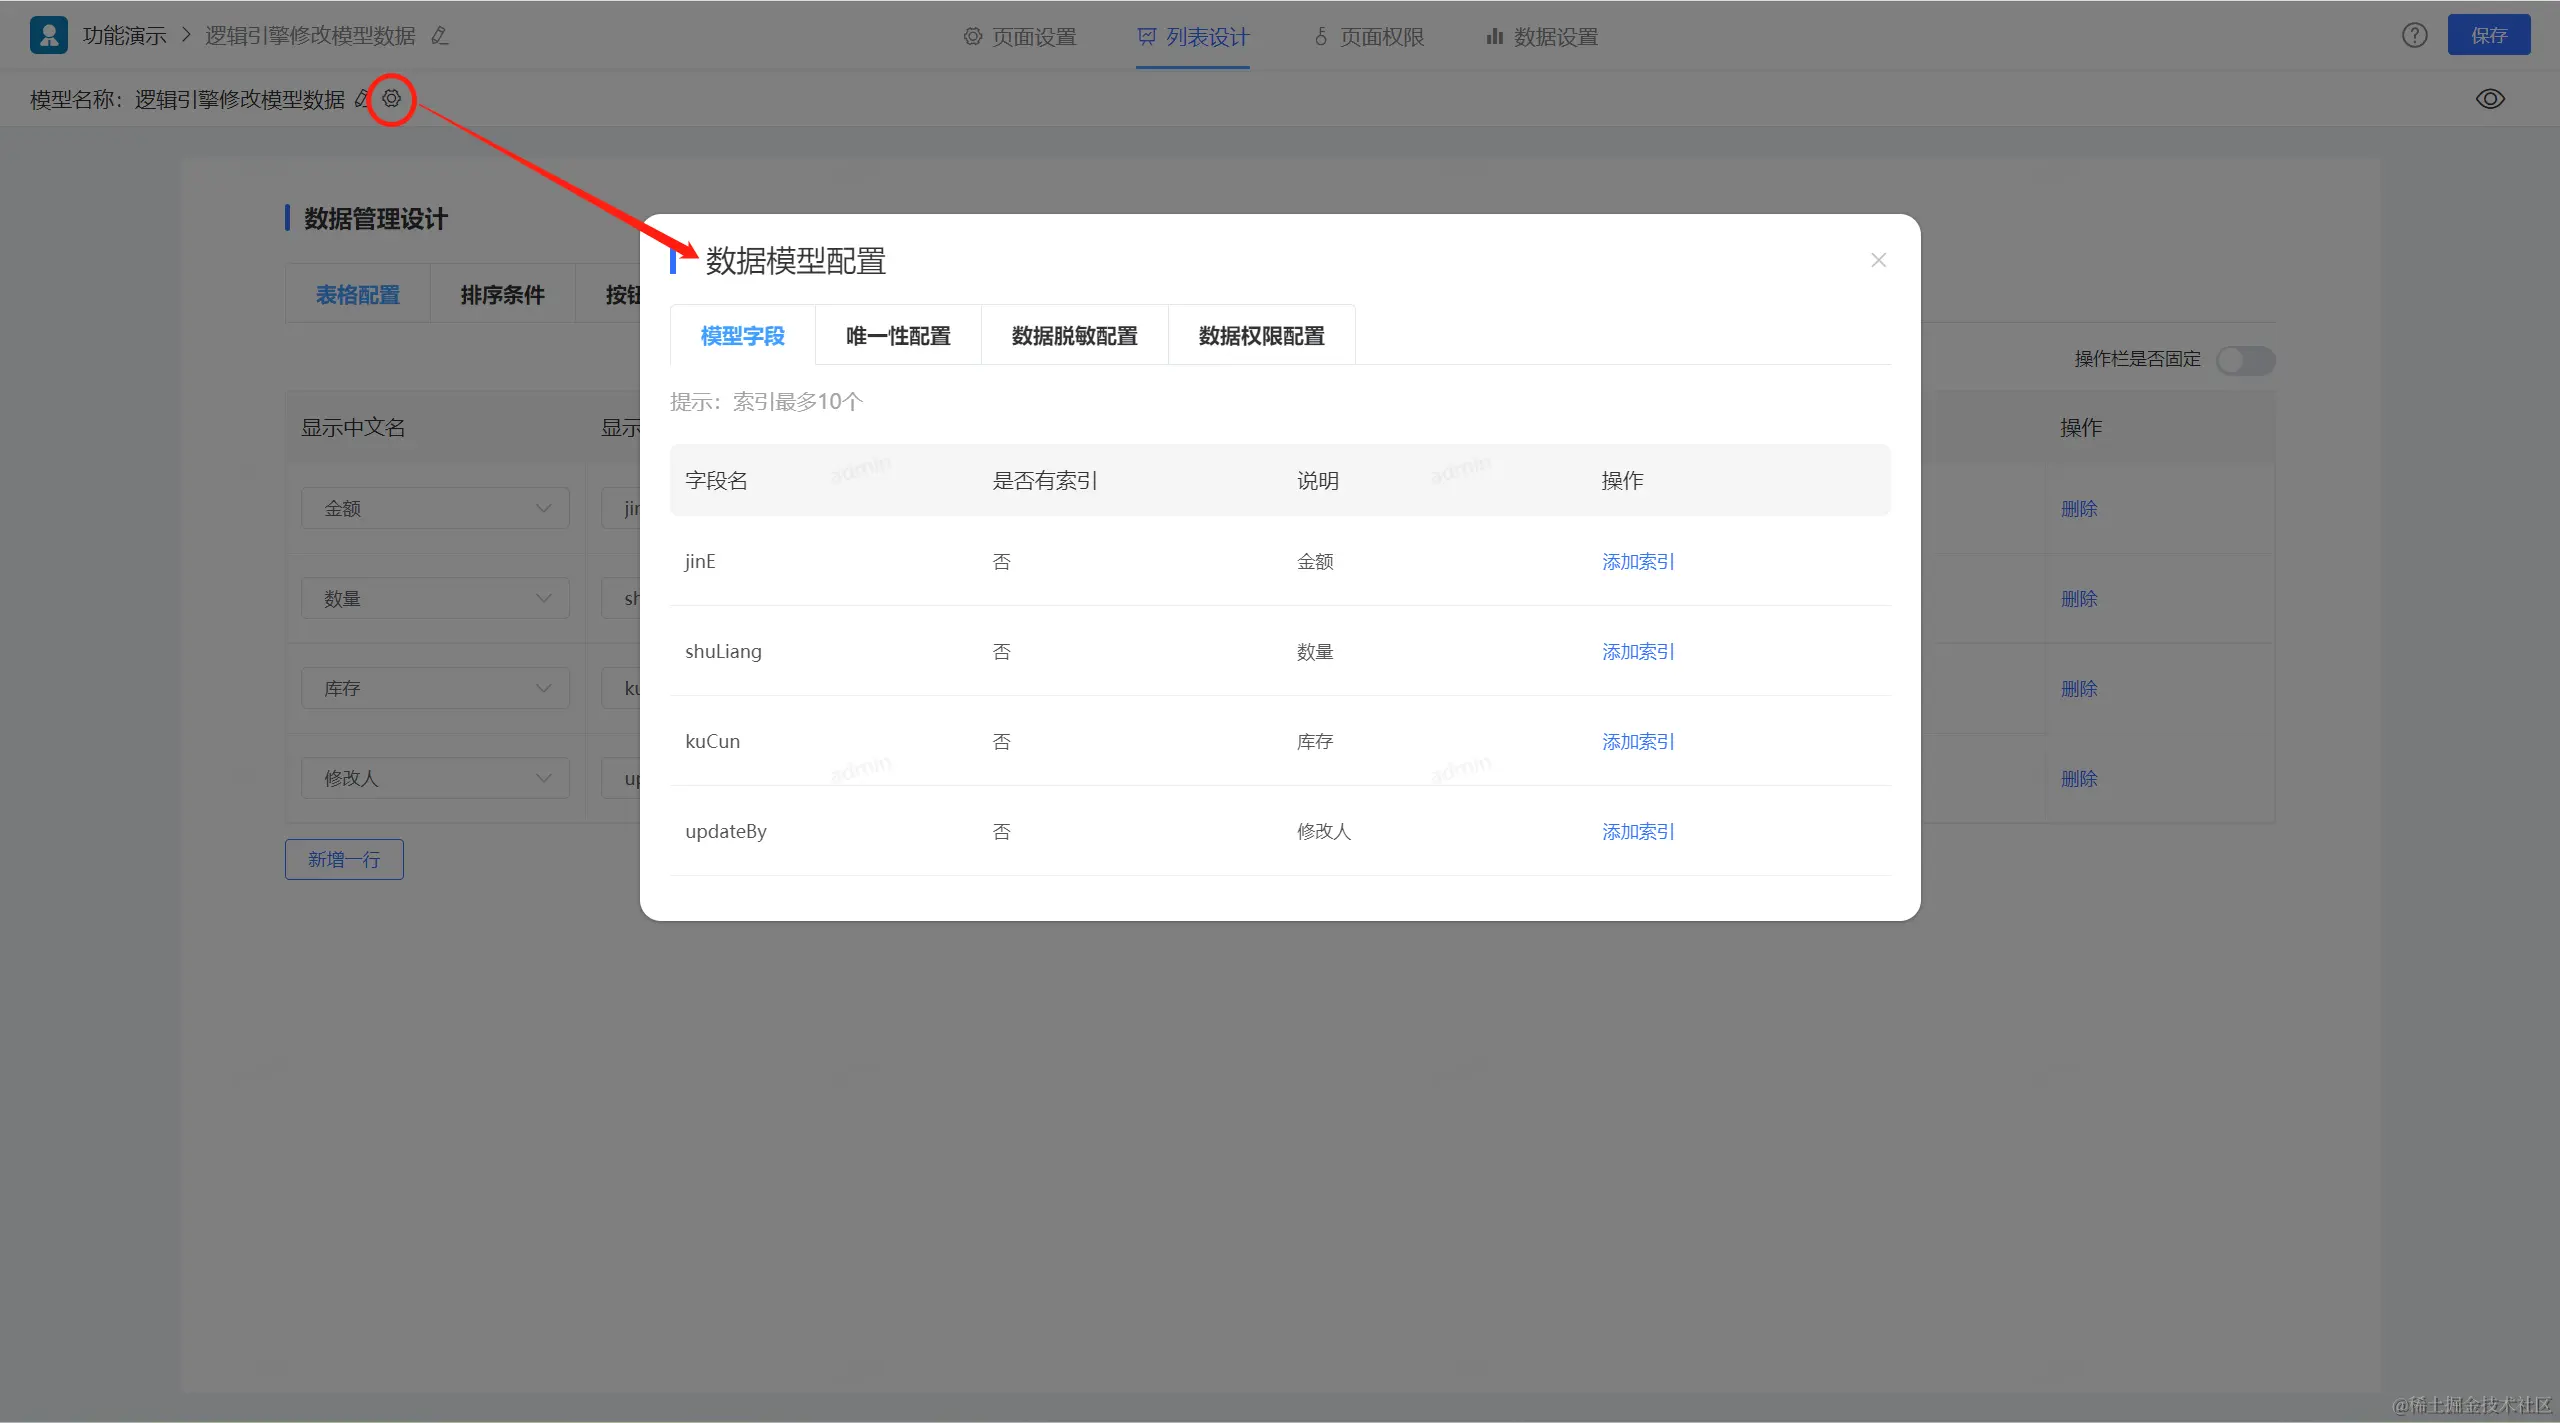Click 添加索引 for jinE field
The height and width of the screenshot is (1423, 2560).
(1637, 561)
